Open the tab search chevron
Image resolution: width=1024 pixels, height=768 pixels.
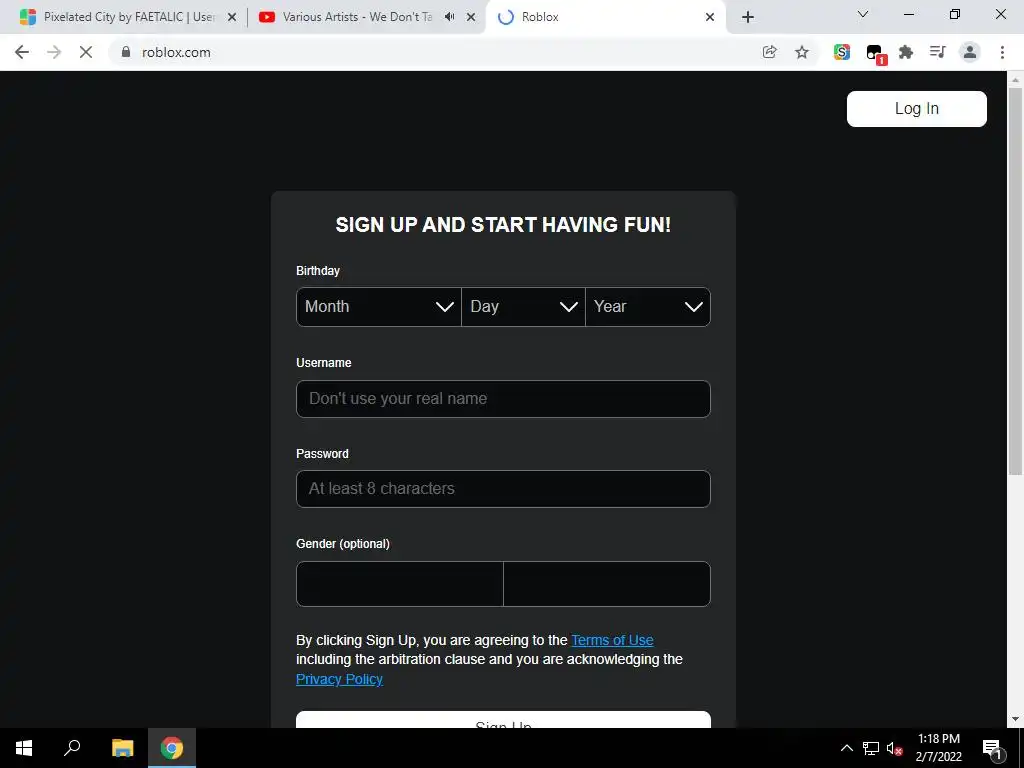[863, 14]
